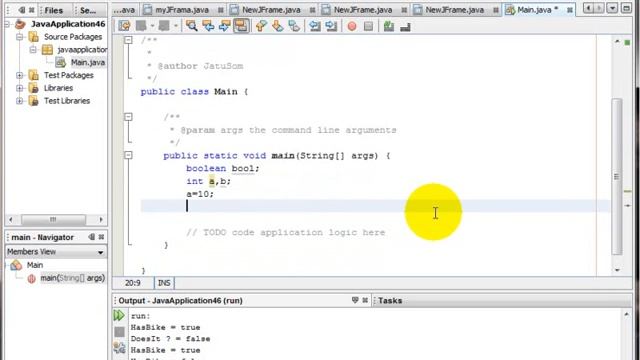Minimize the Projects panel icon

point(22,10)
